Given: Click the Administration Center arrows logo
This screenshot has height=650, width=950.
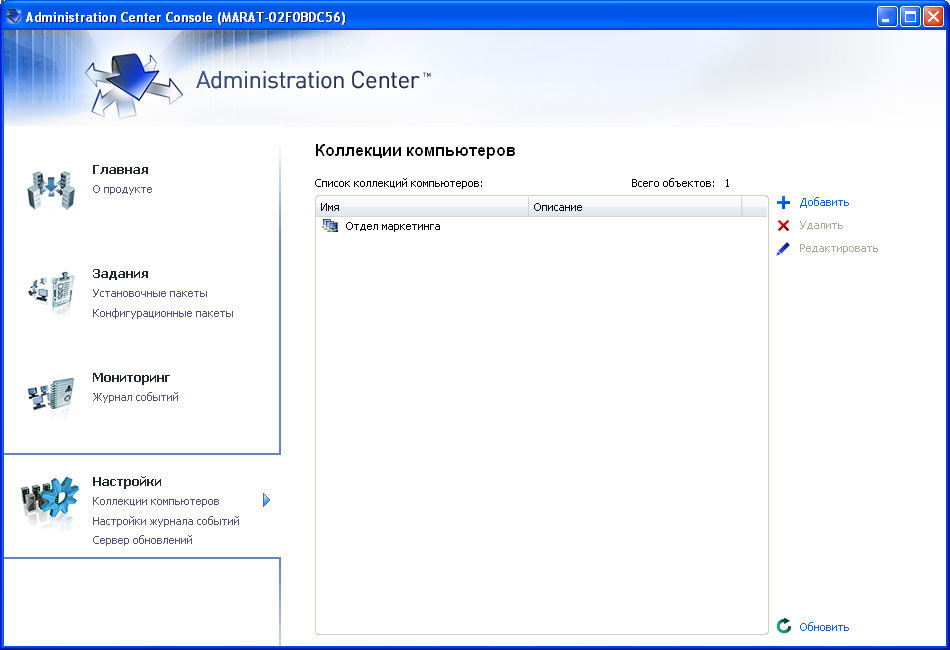Looking at the screenshot, I should [x=133, y=84].
